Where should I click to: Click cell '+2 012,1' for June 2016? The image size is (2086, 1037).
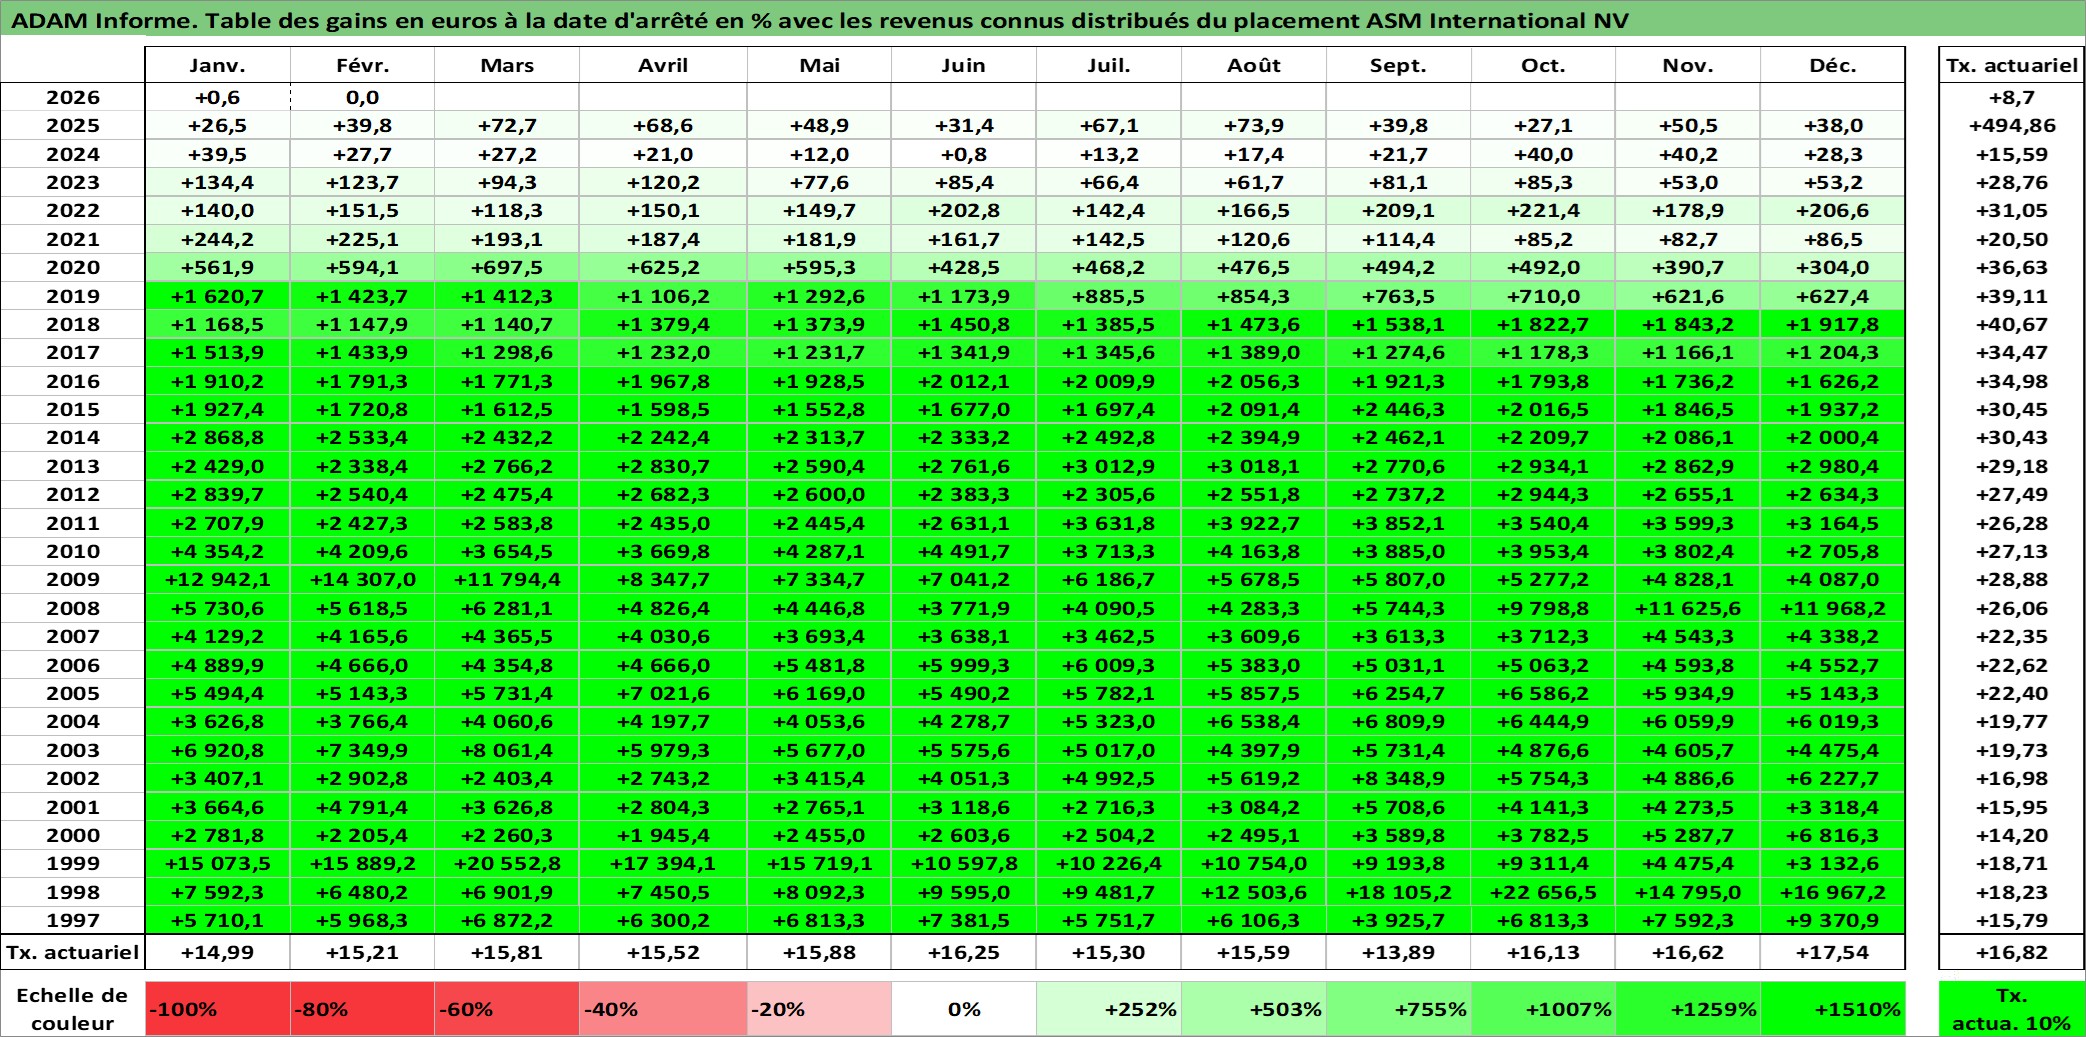click(x=964, y=381)
